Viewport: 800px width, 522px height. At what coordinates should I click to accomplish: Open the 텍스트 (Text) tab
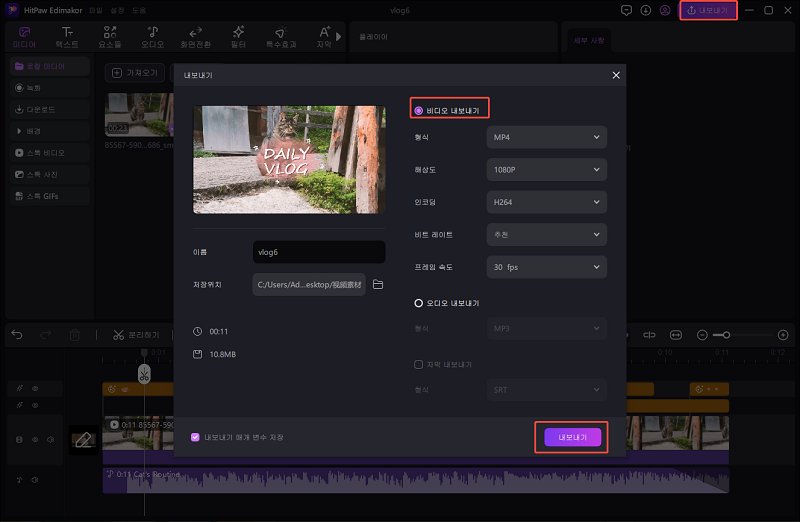pyautogui.click(x=67, y=37)
